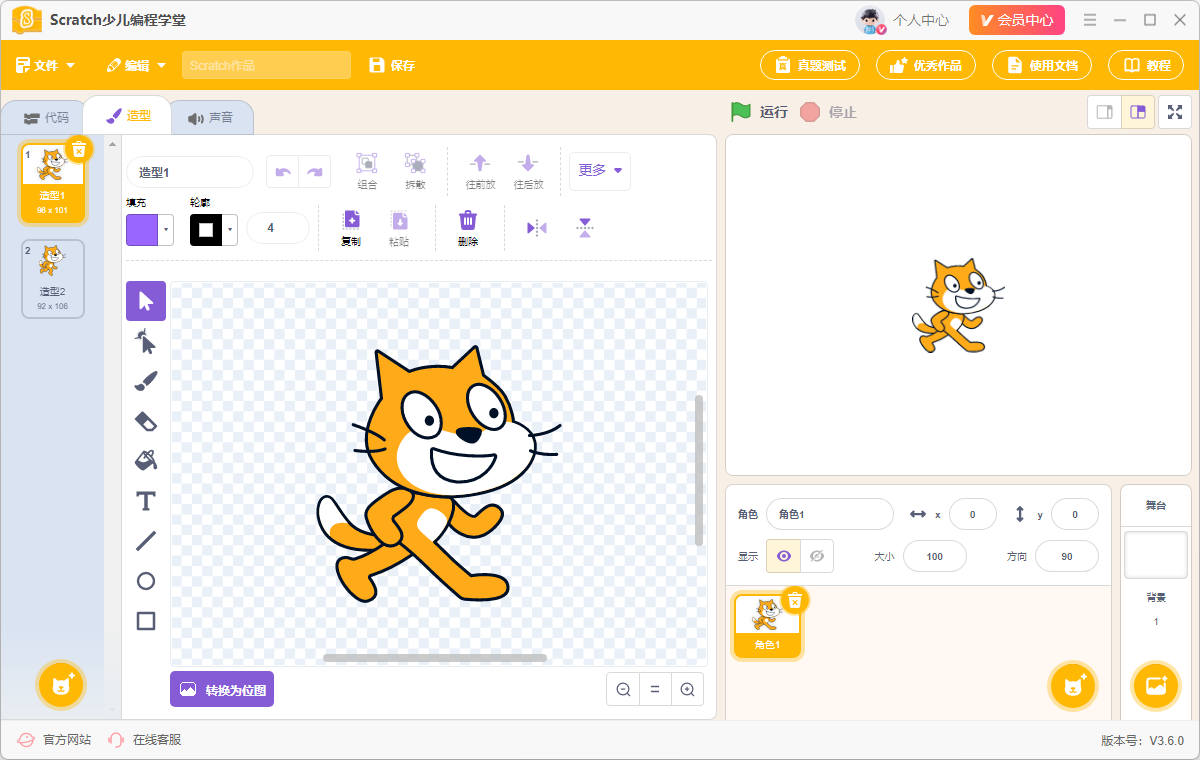Move the selection backward with 往后放
Screen dimensions: 1200x760
[x=528, y=171]
